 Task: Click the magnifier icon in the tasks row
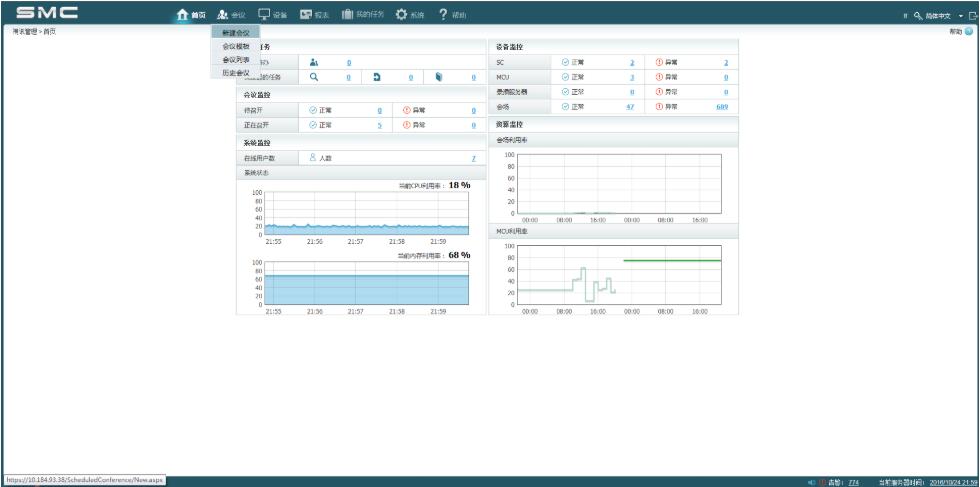pos(314,76)
